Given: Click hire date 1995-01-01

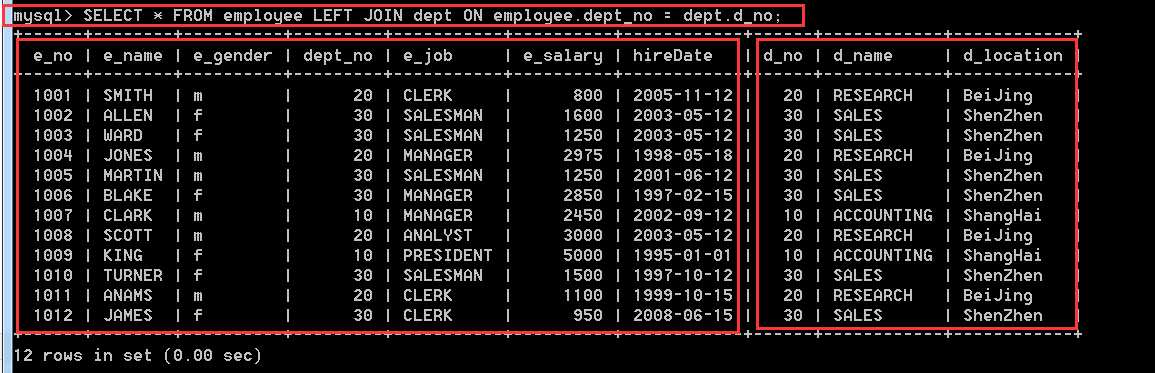Looking at the screenshot, I should 683,256.
